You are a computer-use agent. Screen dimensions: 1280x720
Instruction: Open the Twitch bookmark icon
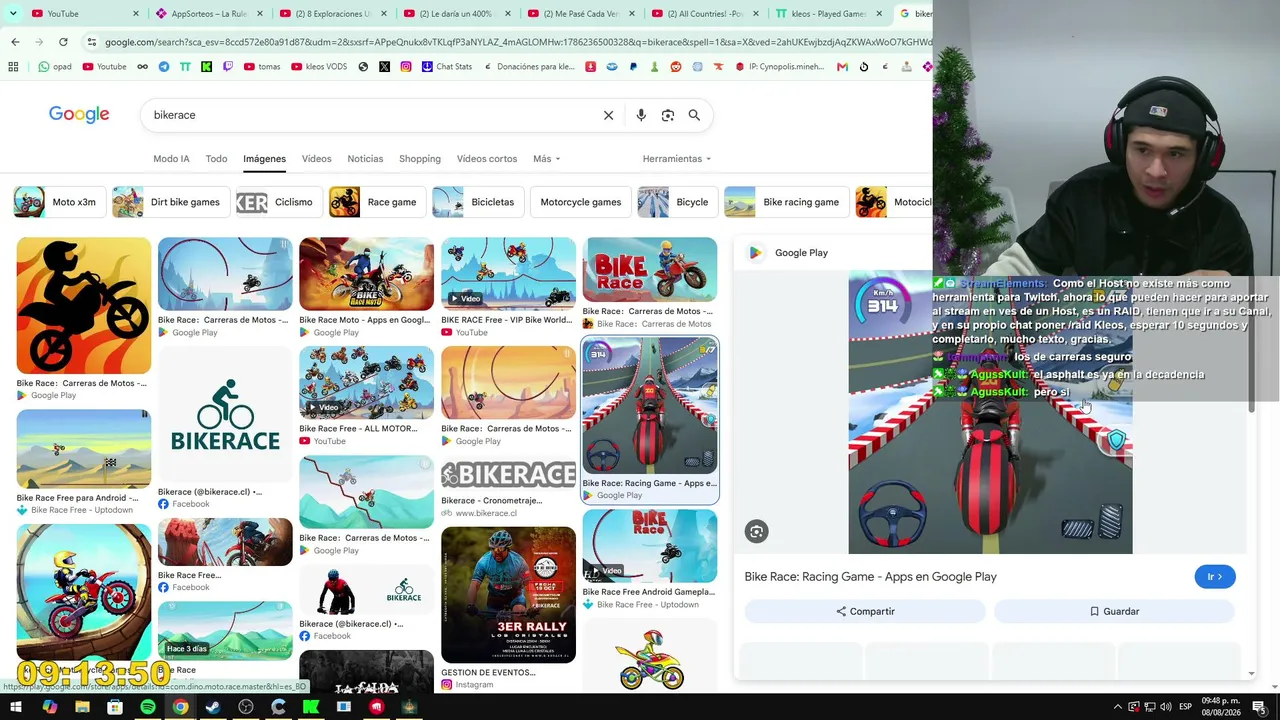pyautogui.click(x=228, y=67)
